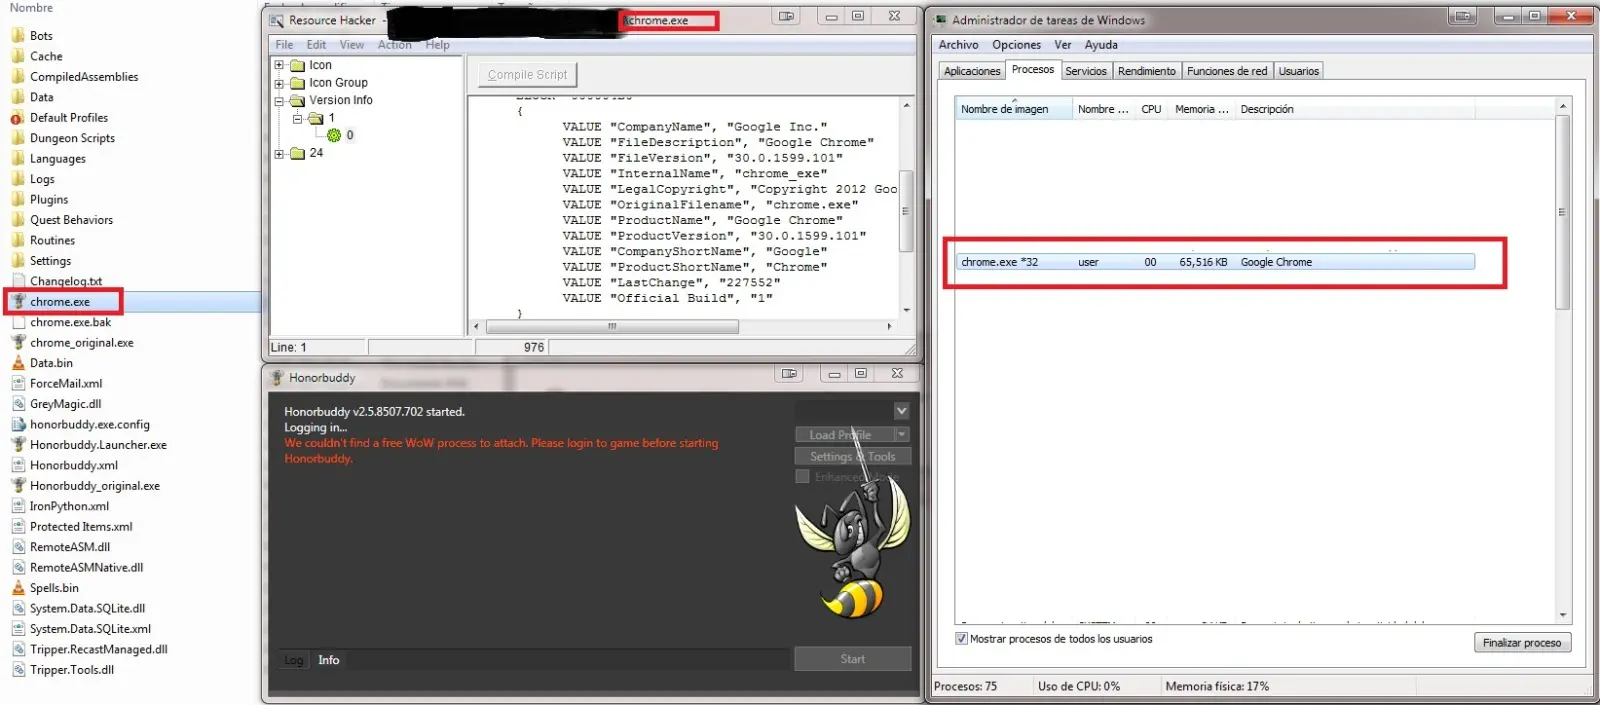Screen dimensions: 1600x705
Task: Open the File menu in Resource Hacker
Action: click(284, 45)
